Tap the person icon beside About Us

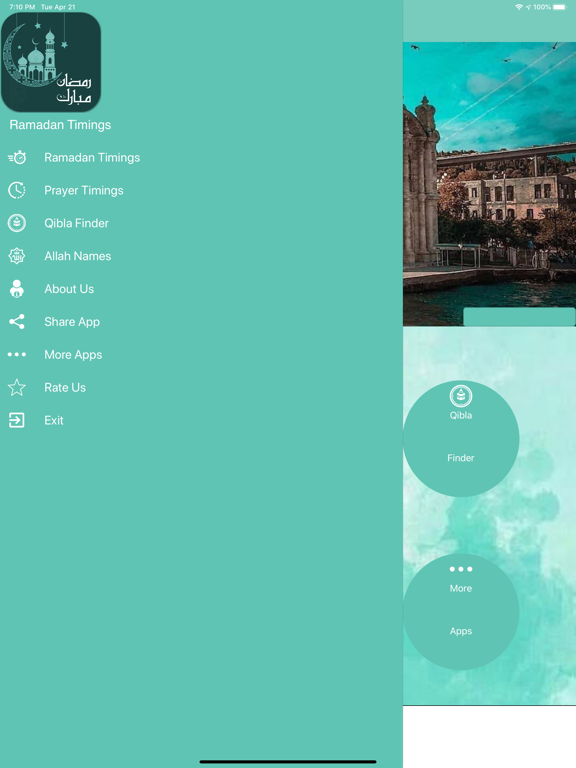point(17,289)
